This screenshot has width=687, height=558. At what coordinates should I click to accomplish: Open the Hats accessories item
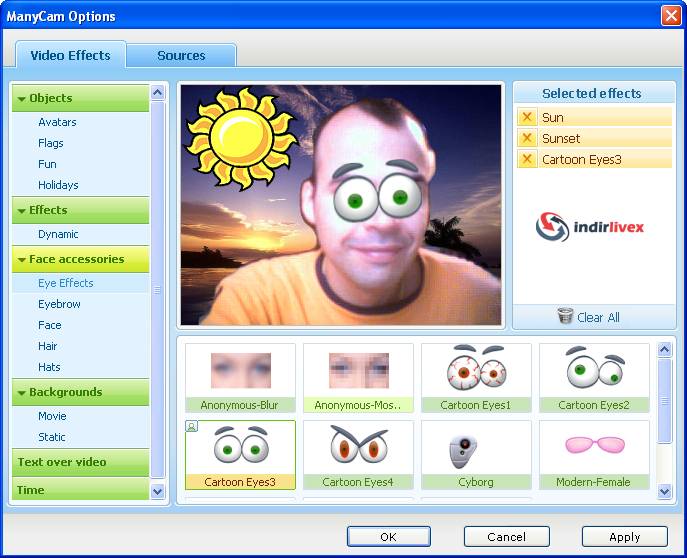tap(50, 367)
